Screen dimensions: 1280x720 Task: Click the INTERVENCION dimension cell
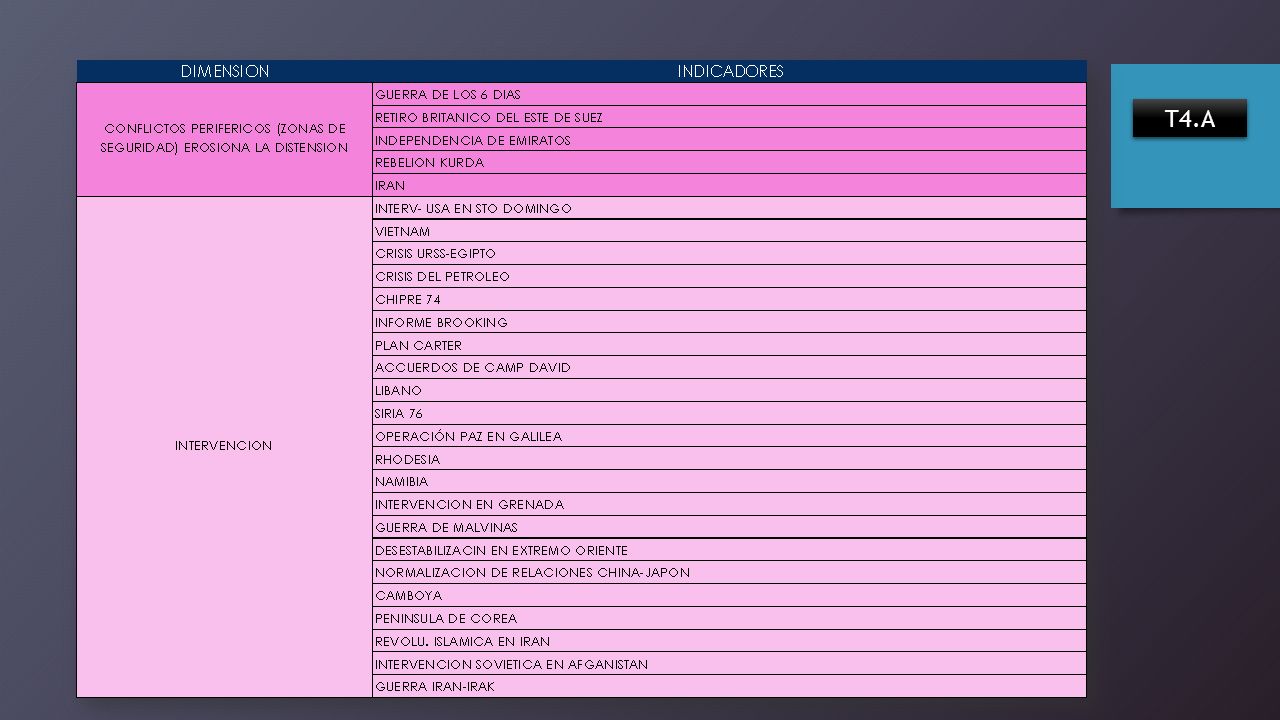[x=225, y=446]
